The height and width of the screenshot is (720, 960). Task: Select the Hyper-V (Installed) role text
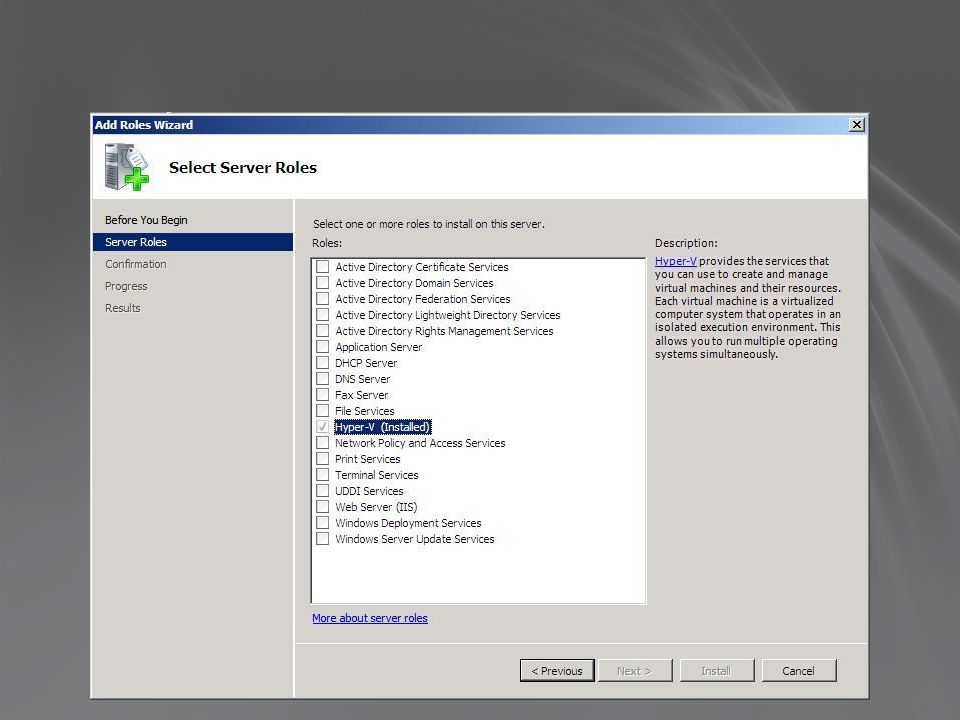coord(383,427)
